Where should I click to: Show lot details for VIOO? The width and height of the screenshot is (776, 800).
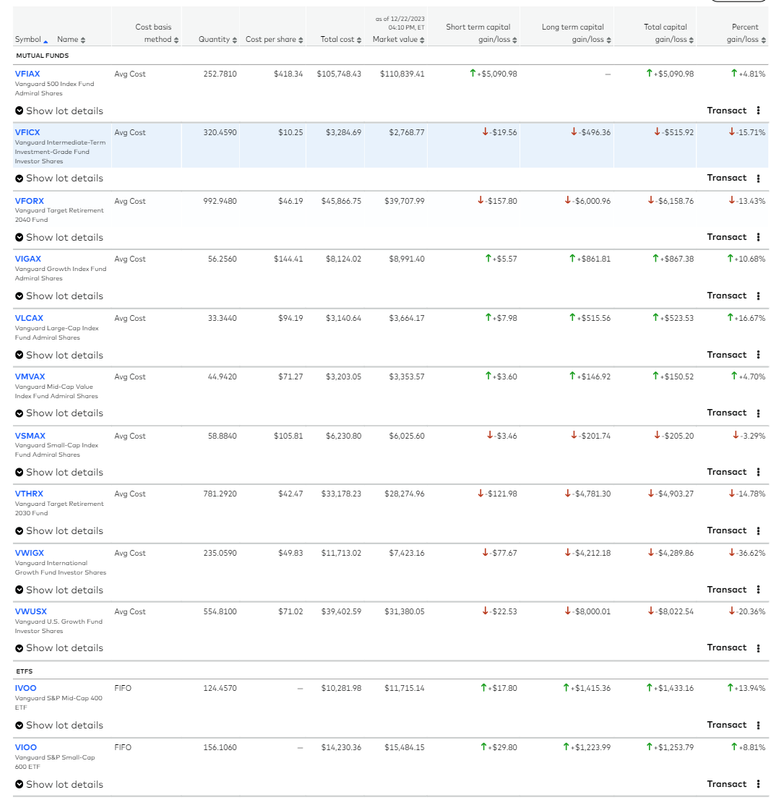tap(59, 784)
